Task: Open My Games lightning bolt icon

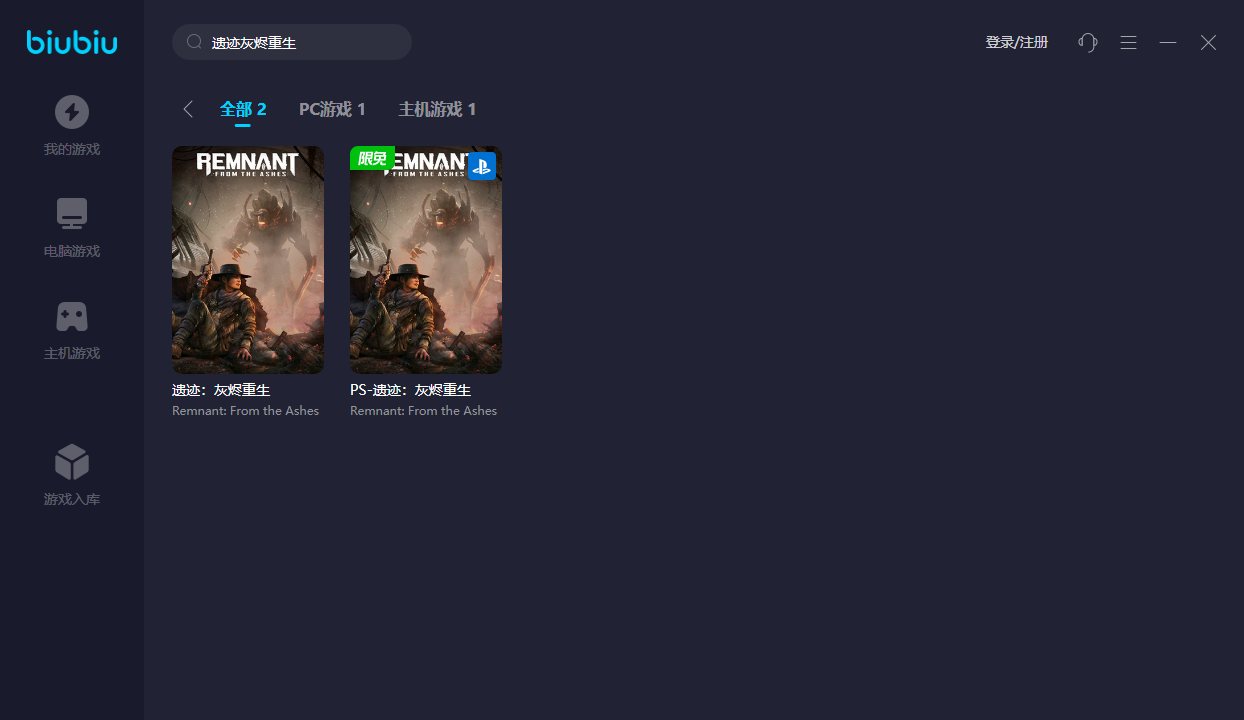Action: point(72,112)
